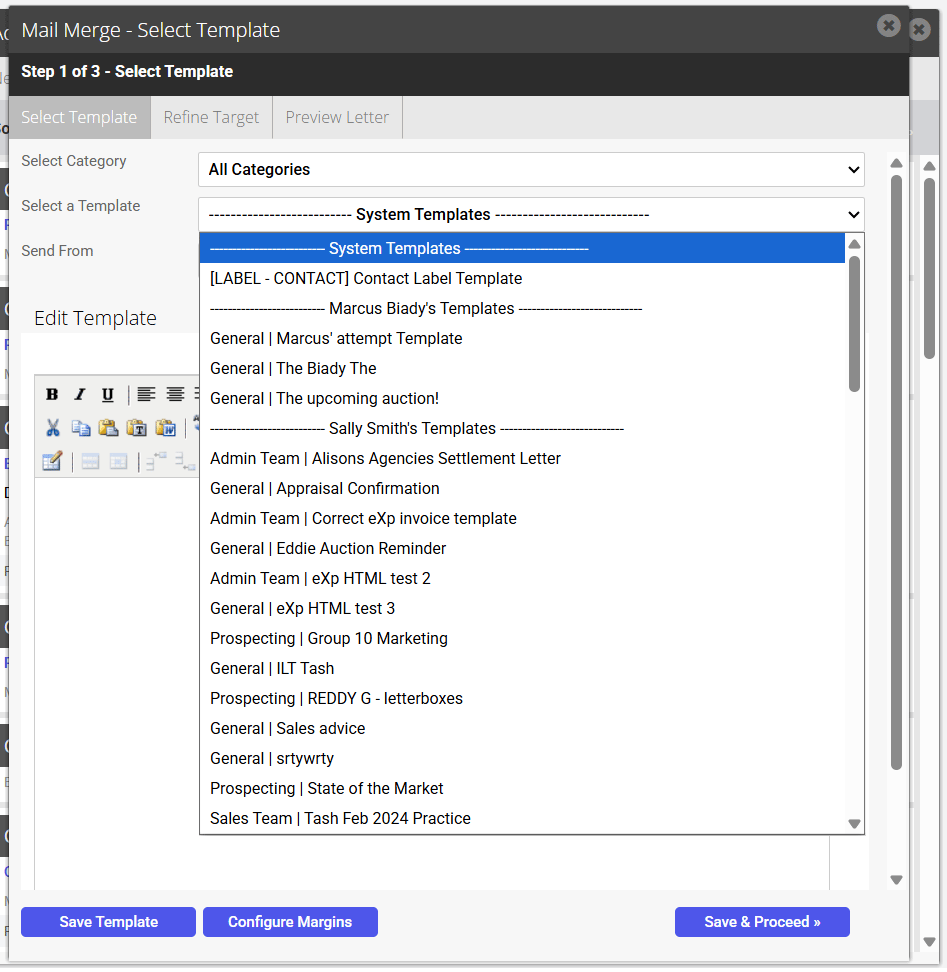
Task: Click the Save Template button
Action: 108,922
